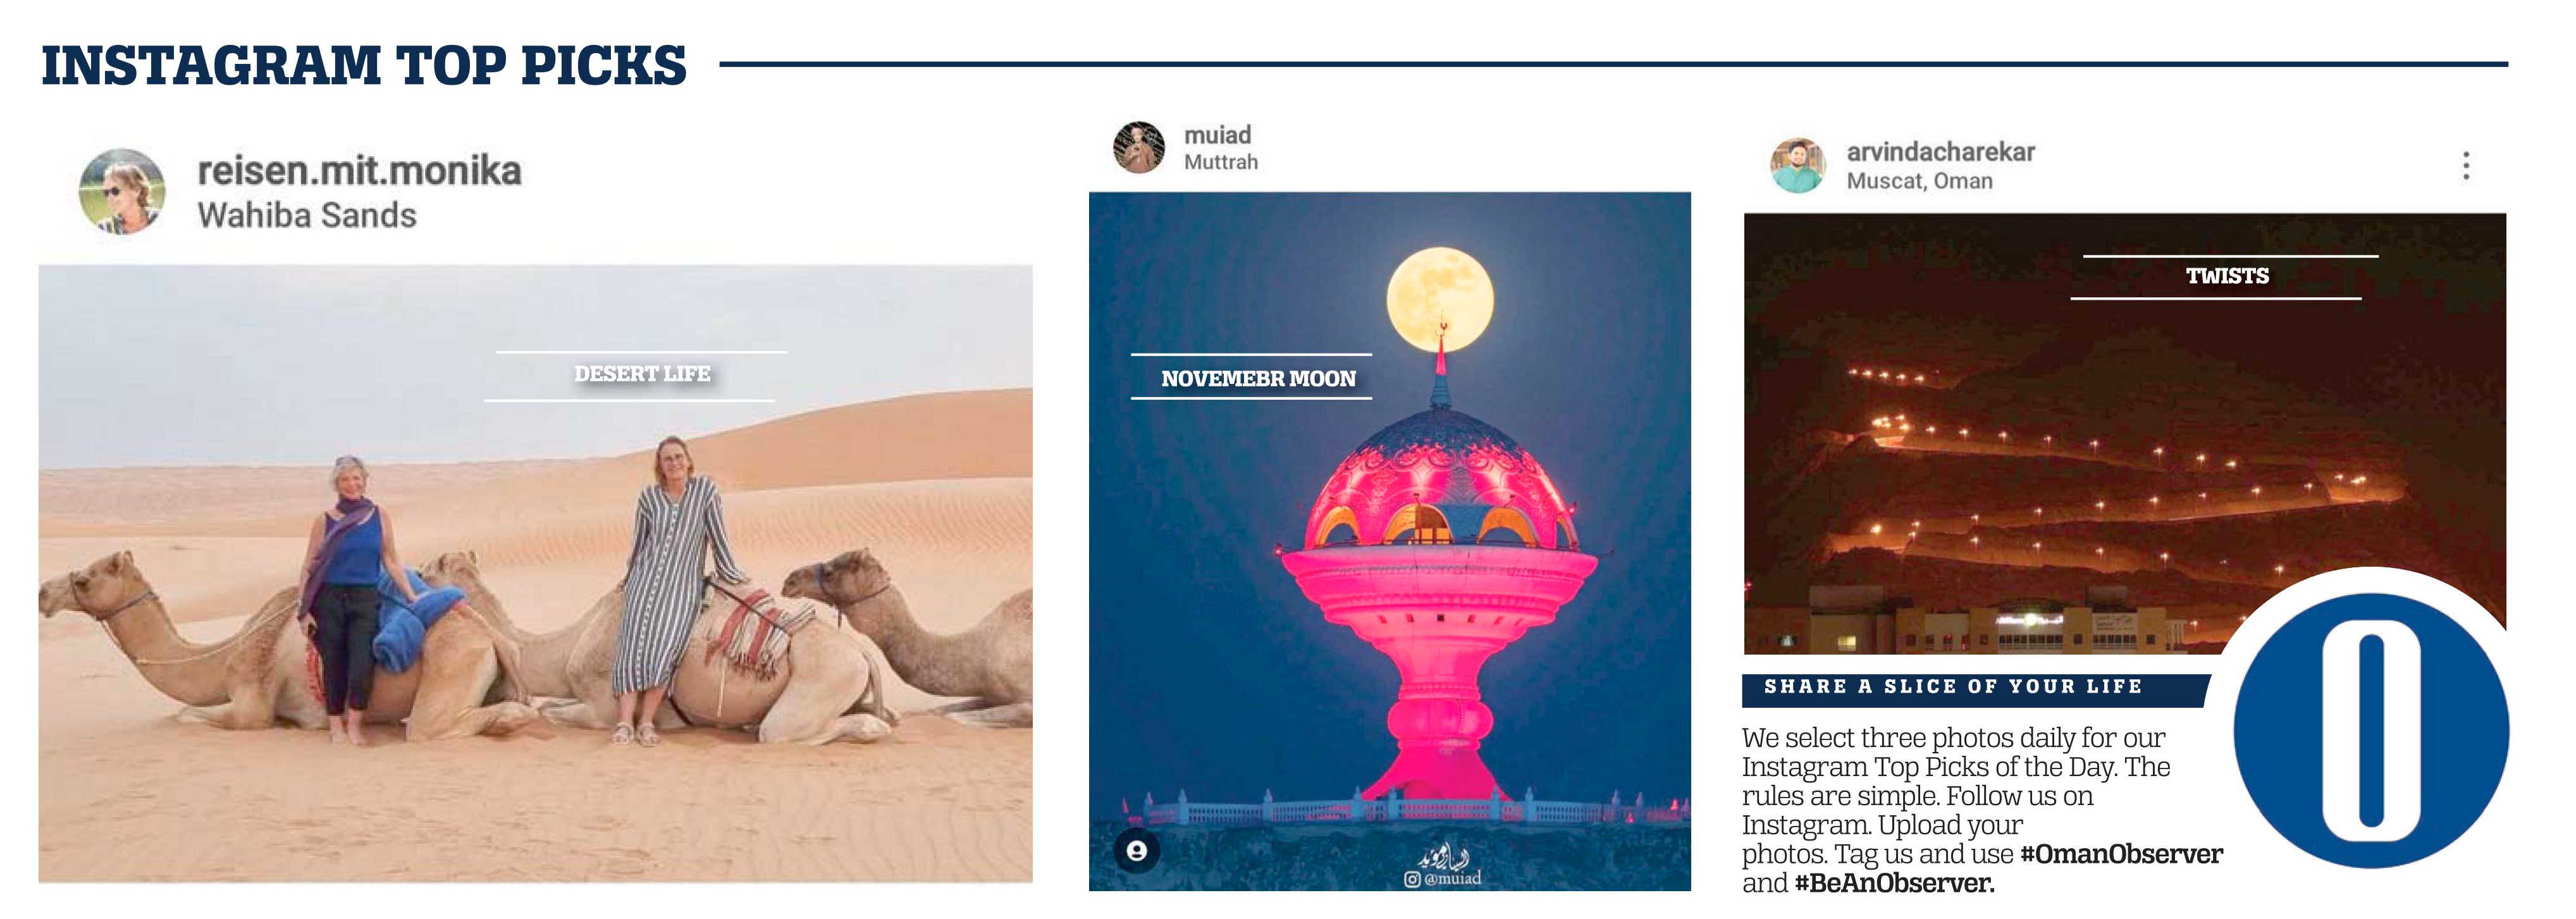This screenshot has width=2576, height=919.
Task: Open the Novemebr Moon photo
Action: point(1389,541)
